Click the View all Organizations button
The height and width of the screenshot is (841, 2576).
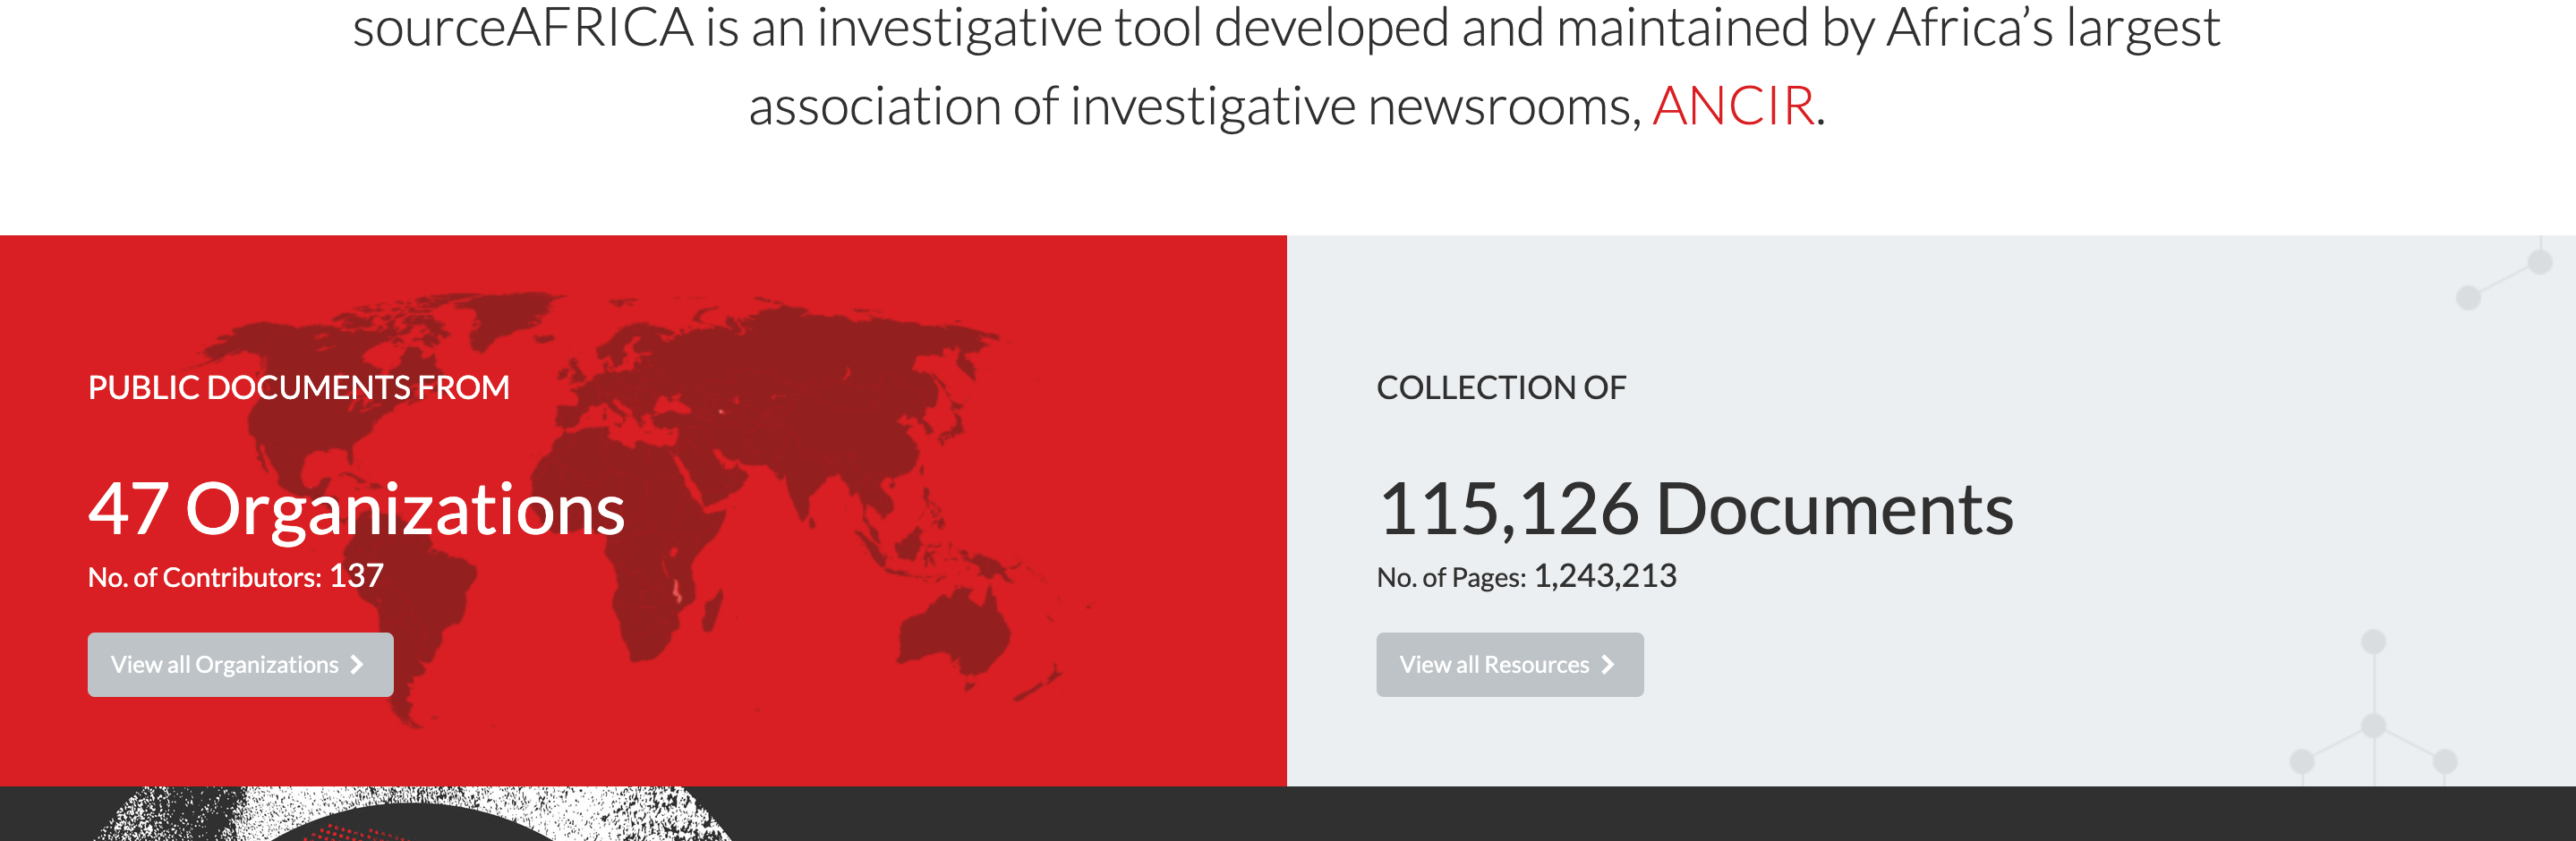click(240, 664)
